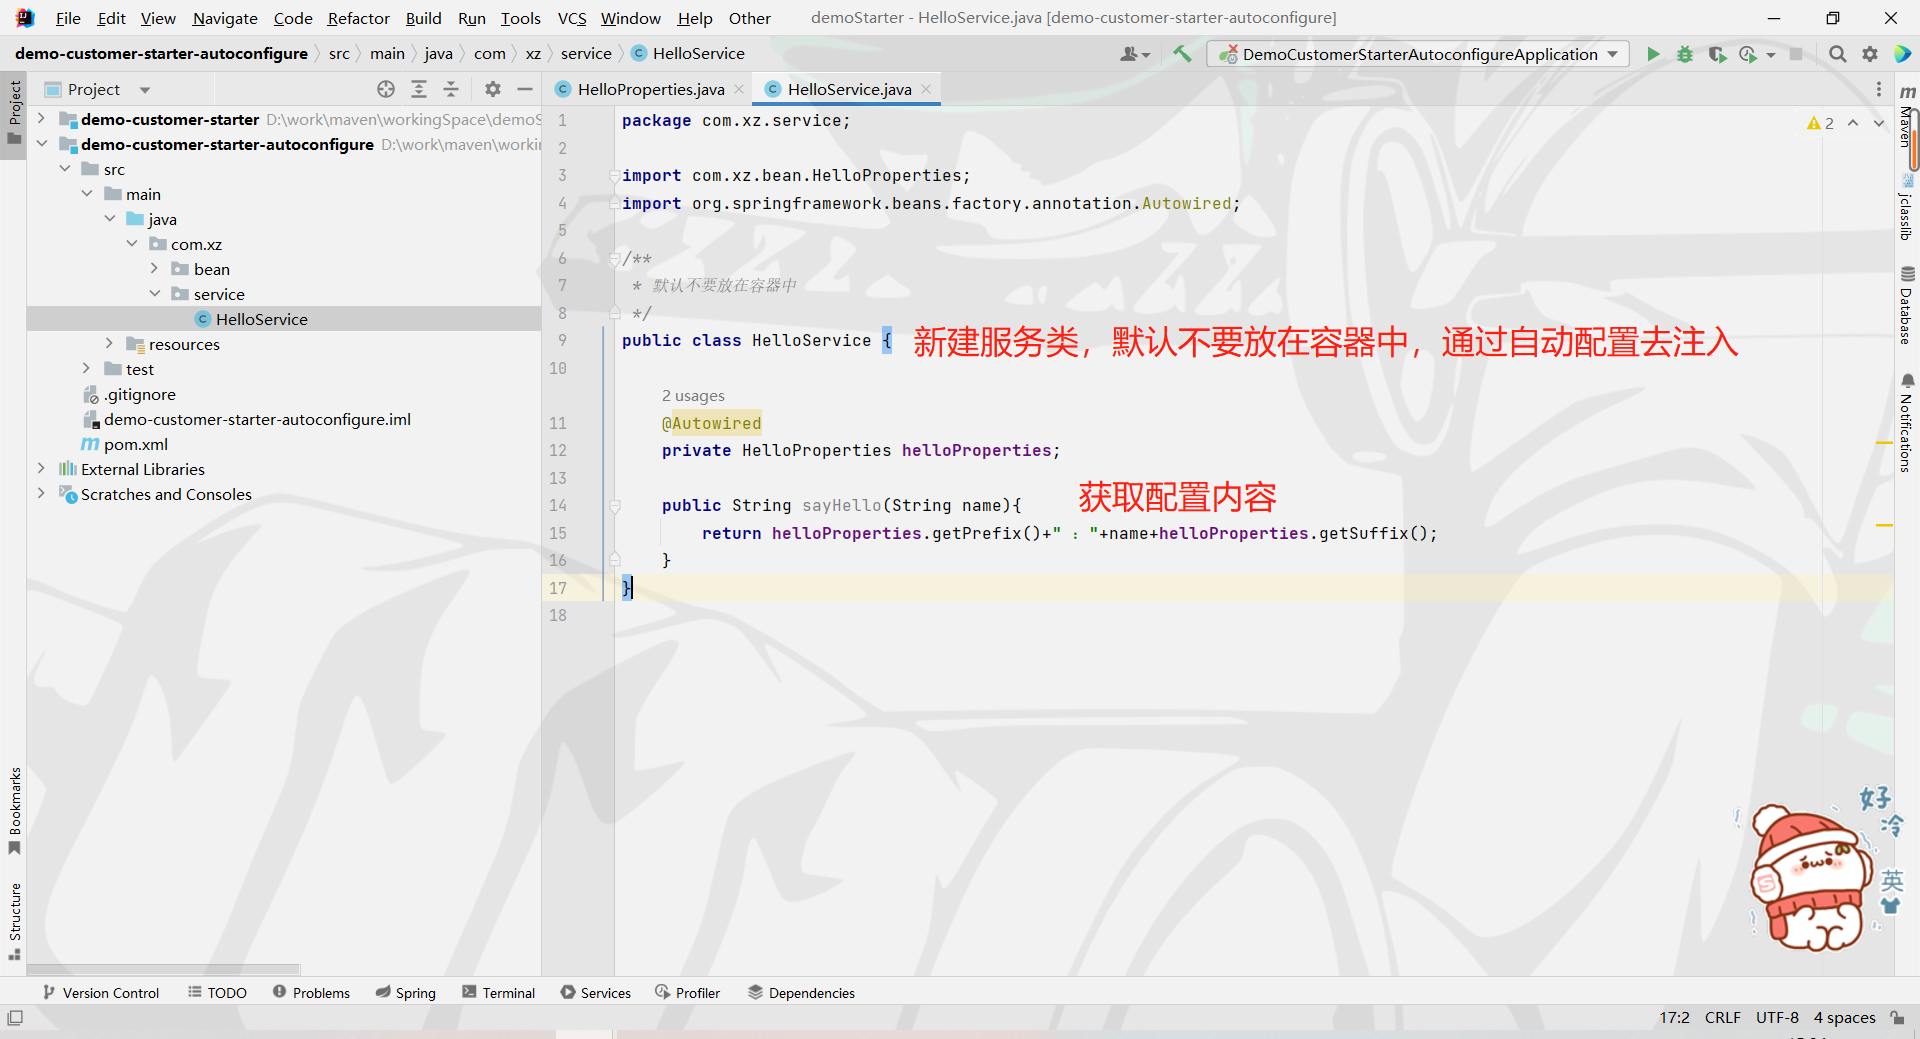Collapse the /** comment fold on line 6
Viewport: 1920px width, 1039px height.
click(x=612, y=258)
